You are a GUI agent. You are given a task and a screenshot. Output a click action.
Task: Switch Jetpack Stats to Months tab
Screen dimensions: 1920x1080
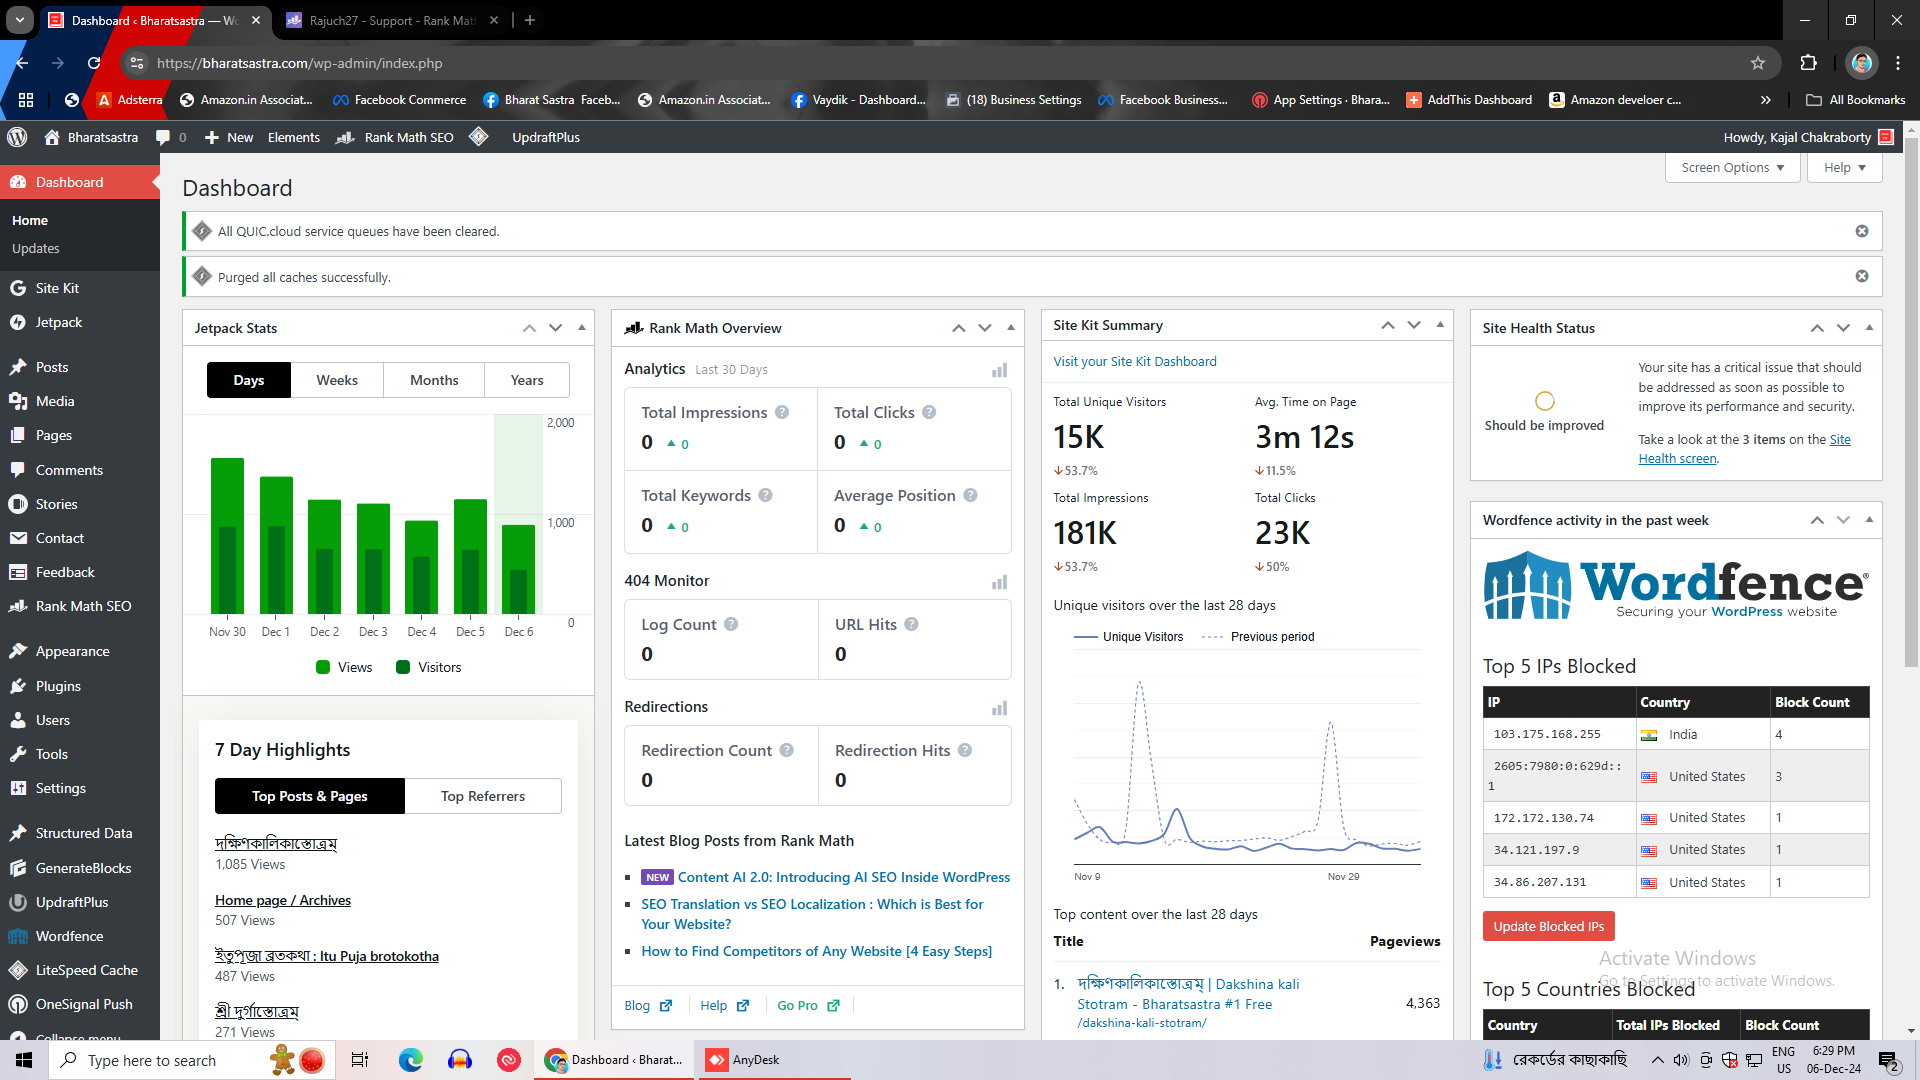[x=434, y=380]
